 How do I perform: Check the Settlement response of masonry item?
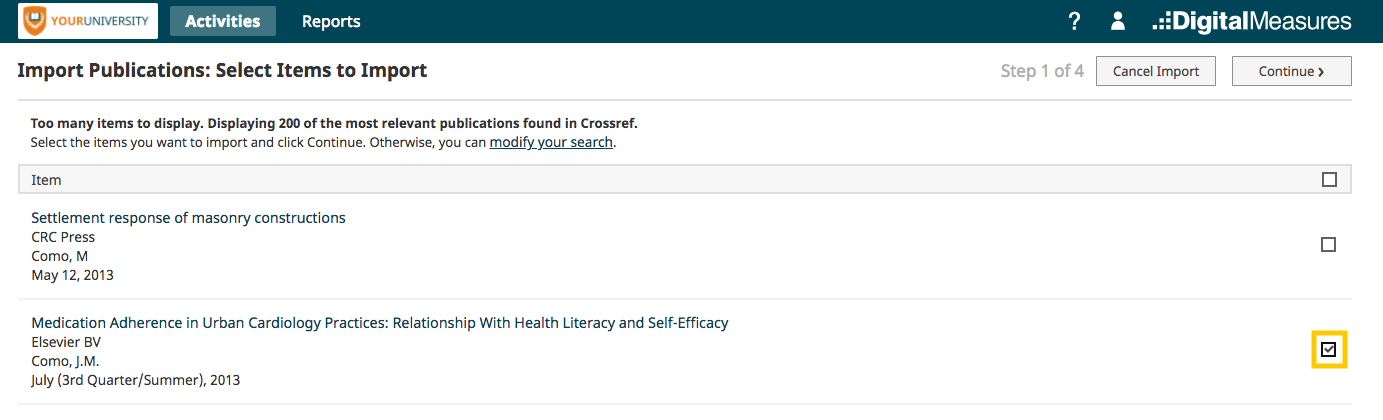(1329, 245)
